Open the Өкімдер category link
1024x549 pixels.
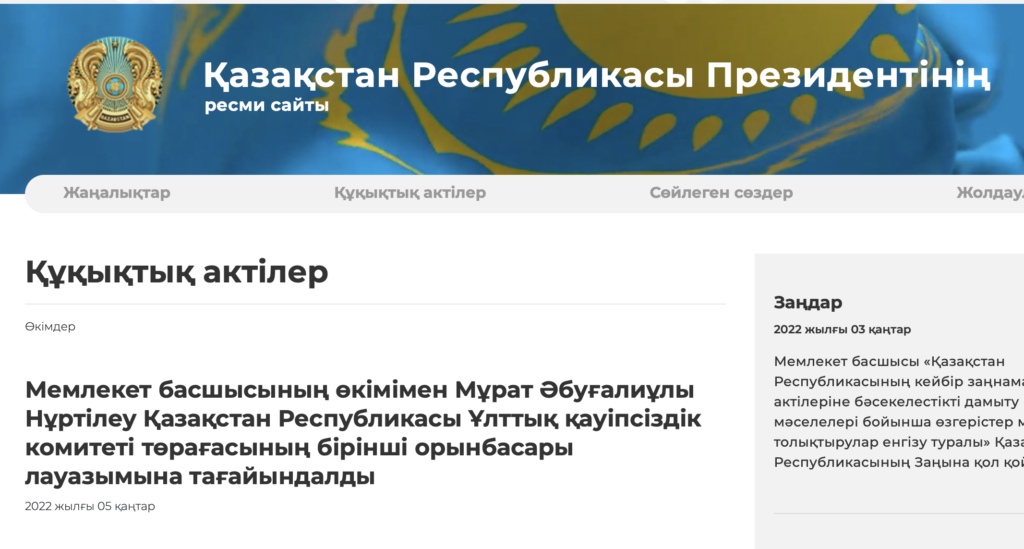point(50,326)
